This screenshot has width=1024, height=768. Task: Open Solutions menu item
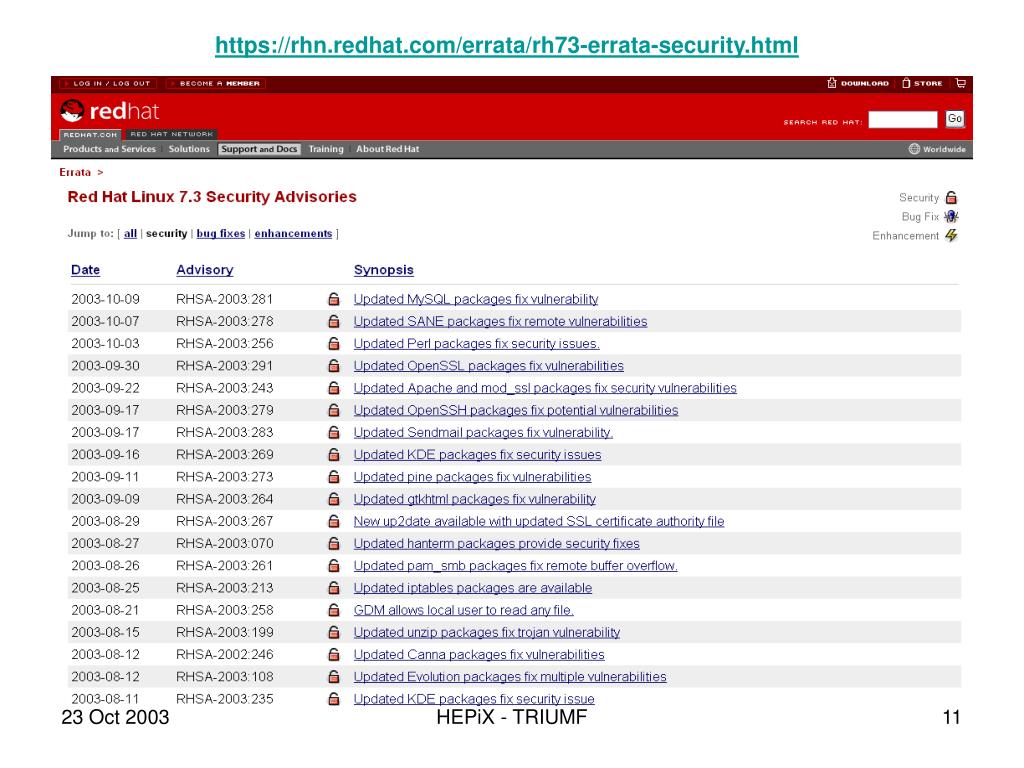(189, 149)
